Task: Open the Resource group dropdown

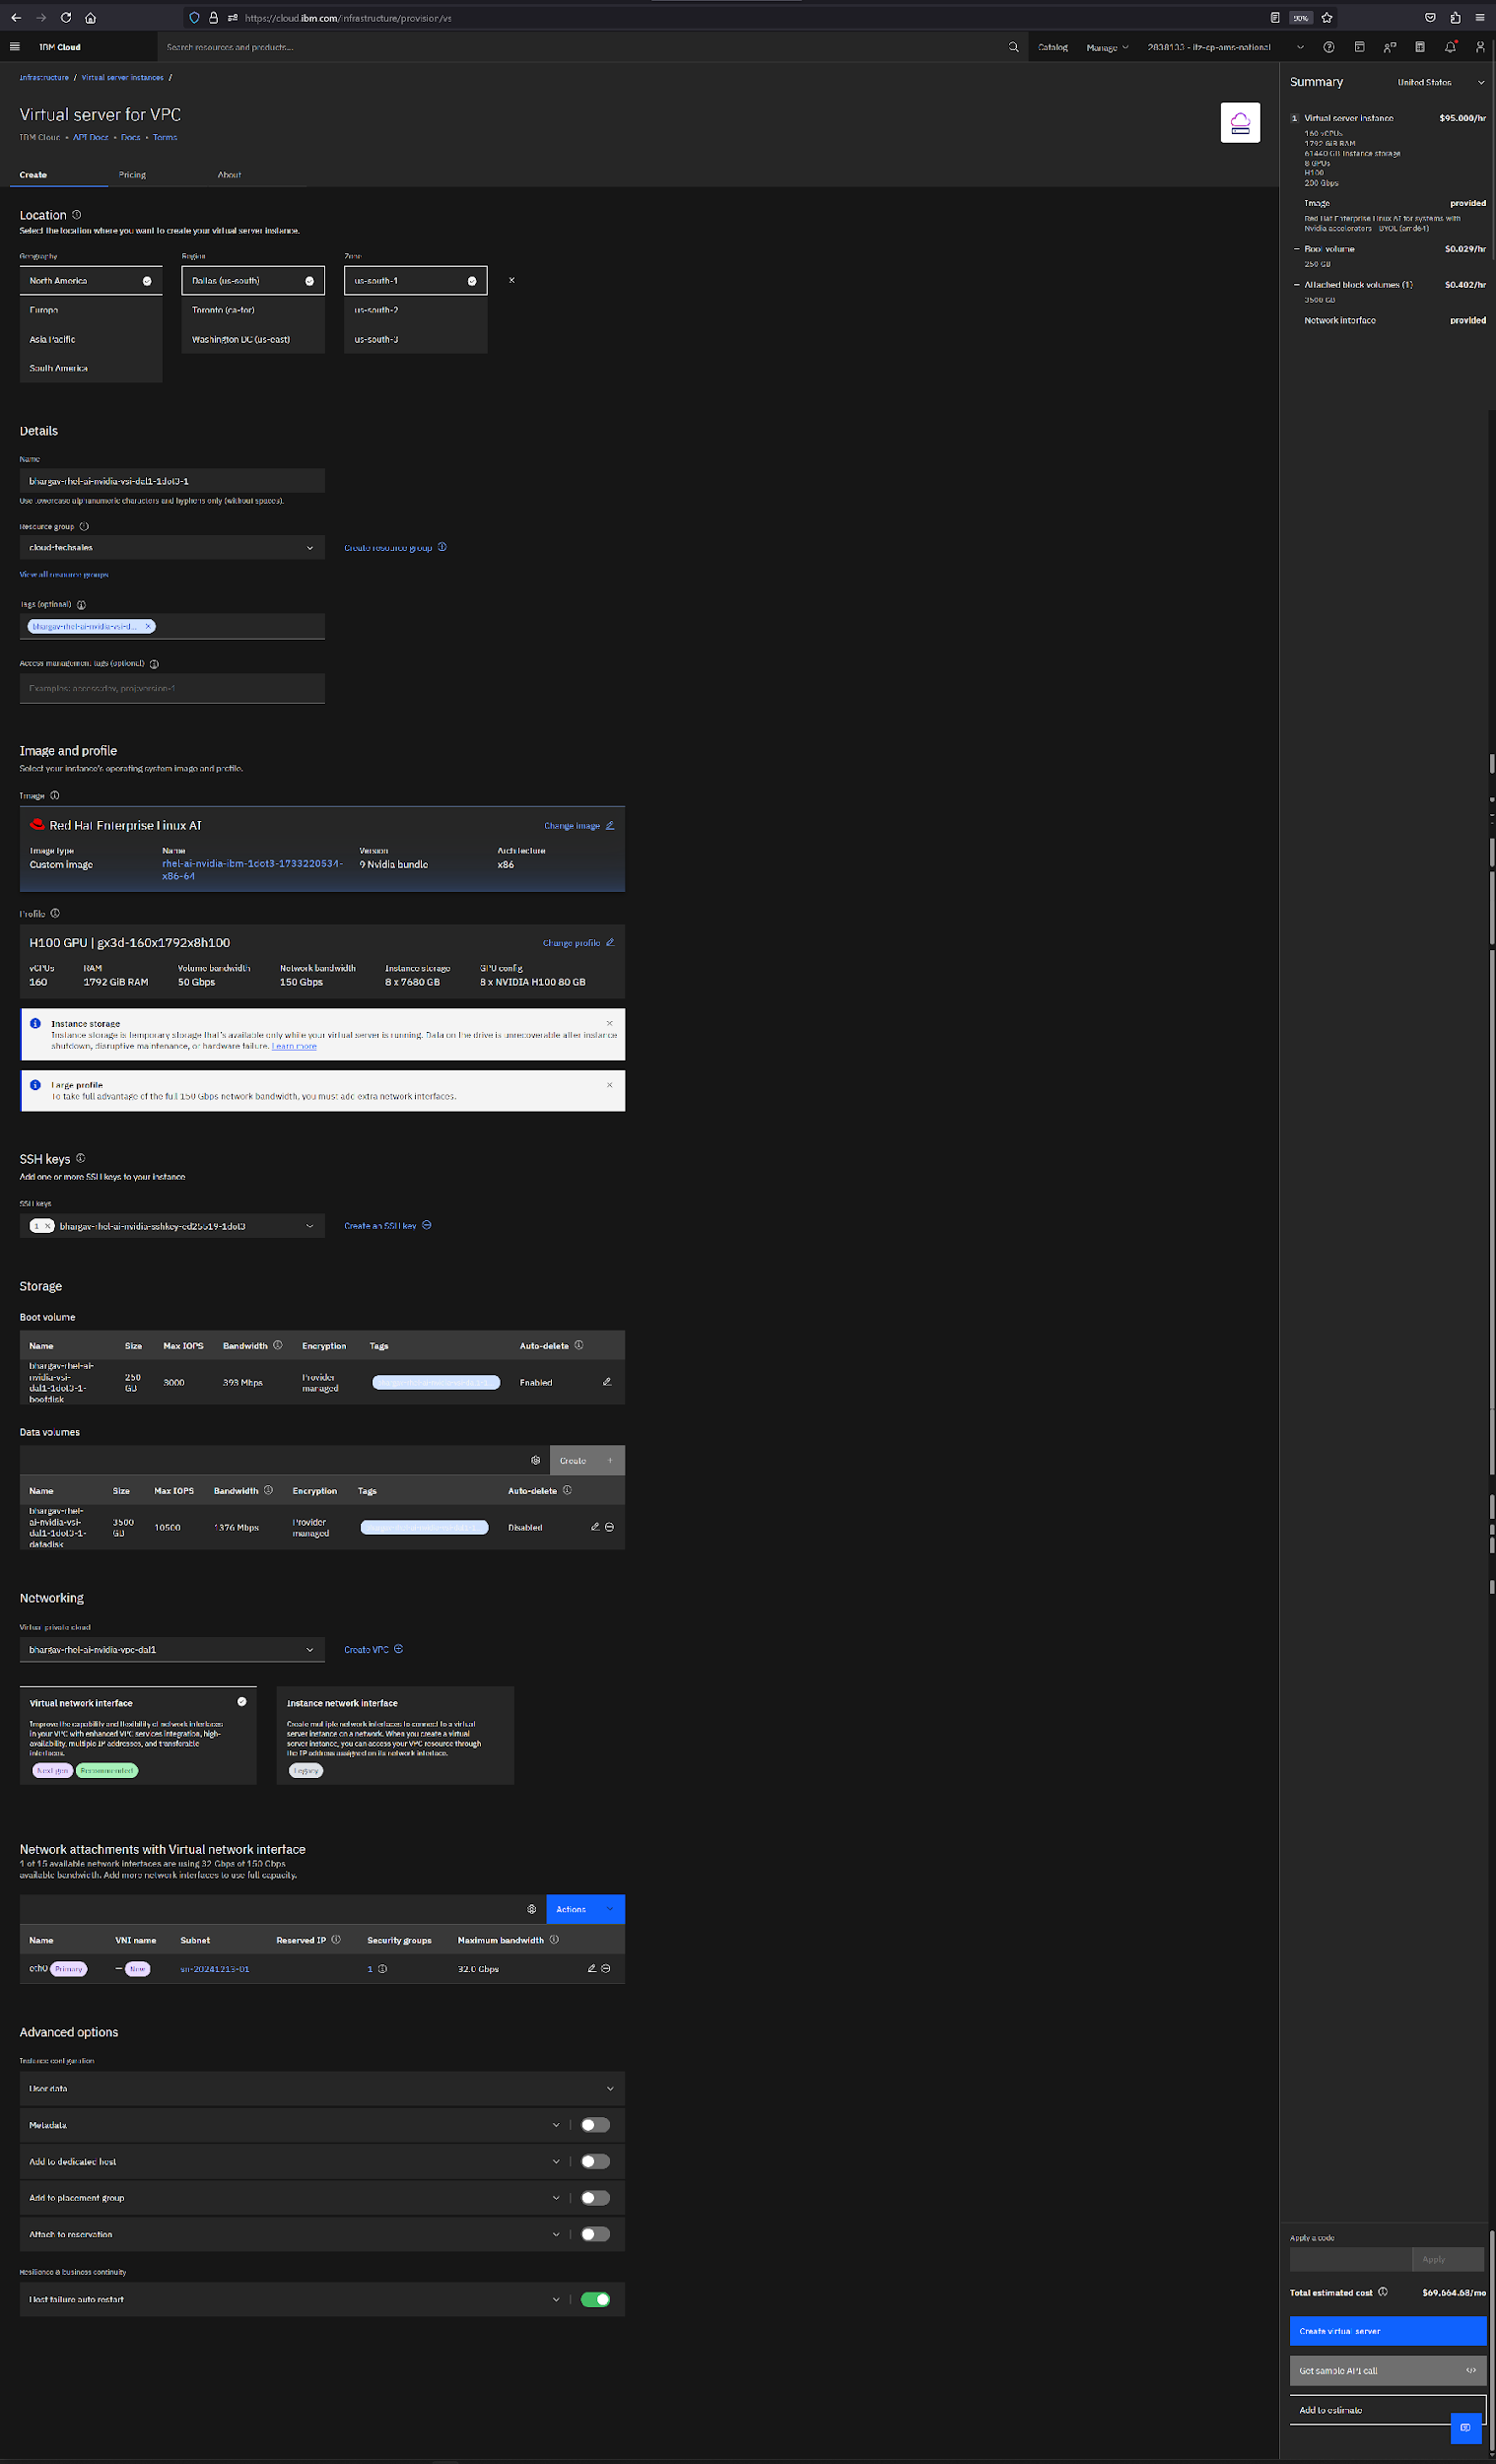Action: pos(172,547)
